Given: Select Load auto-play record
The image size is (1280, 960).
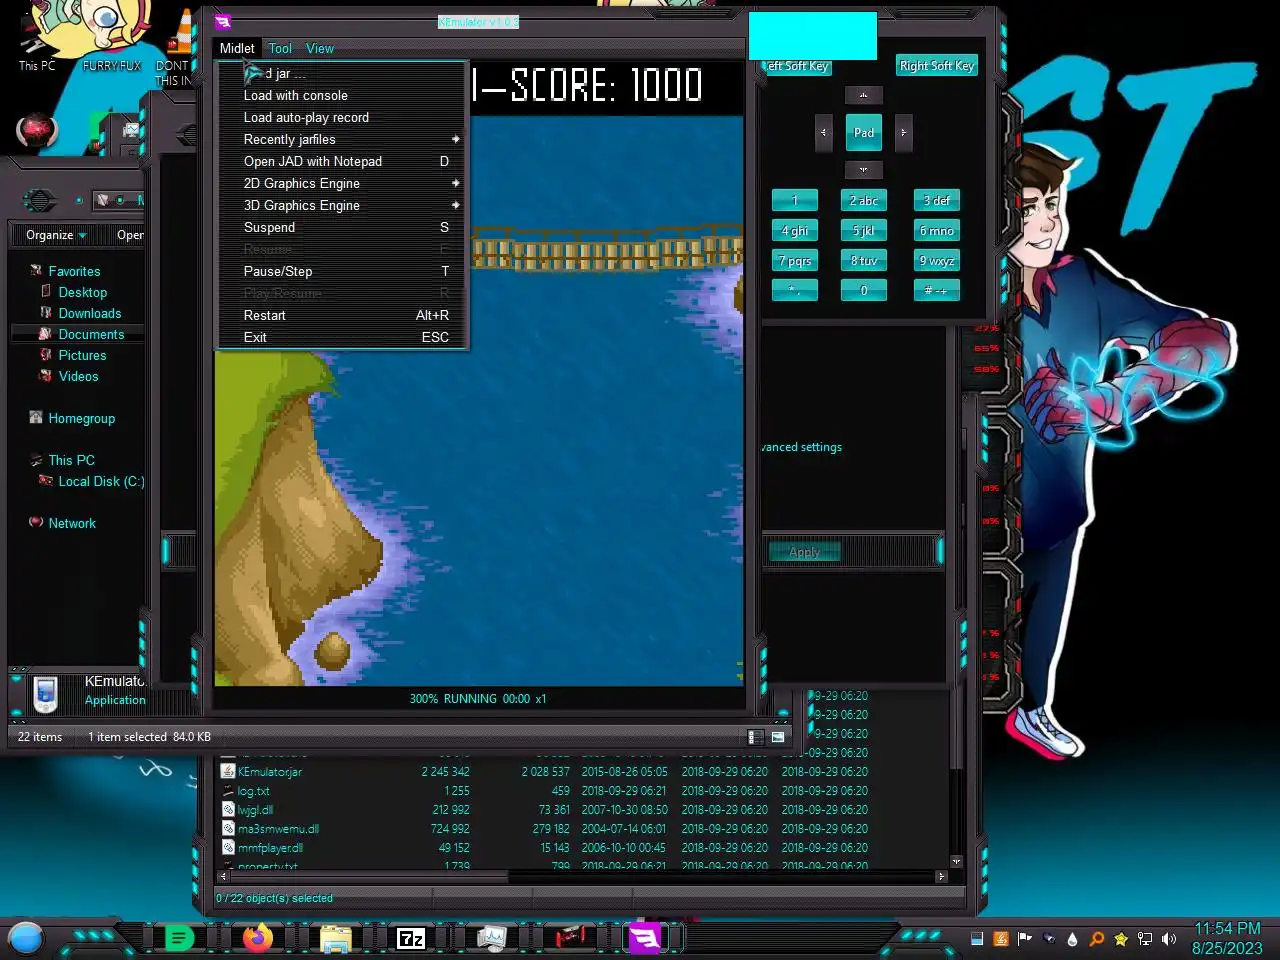Looking at the screenshot, I should tap(342, 117).
